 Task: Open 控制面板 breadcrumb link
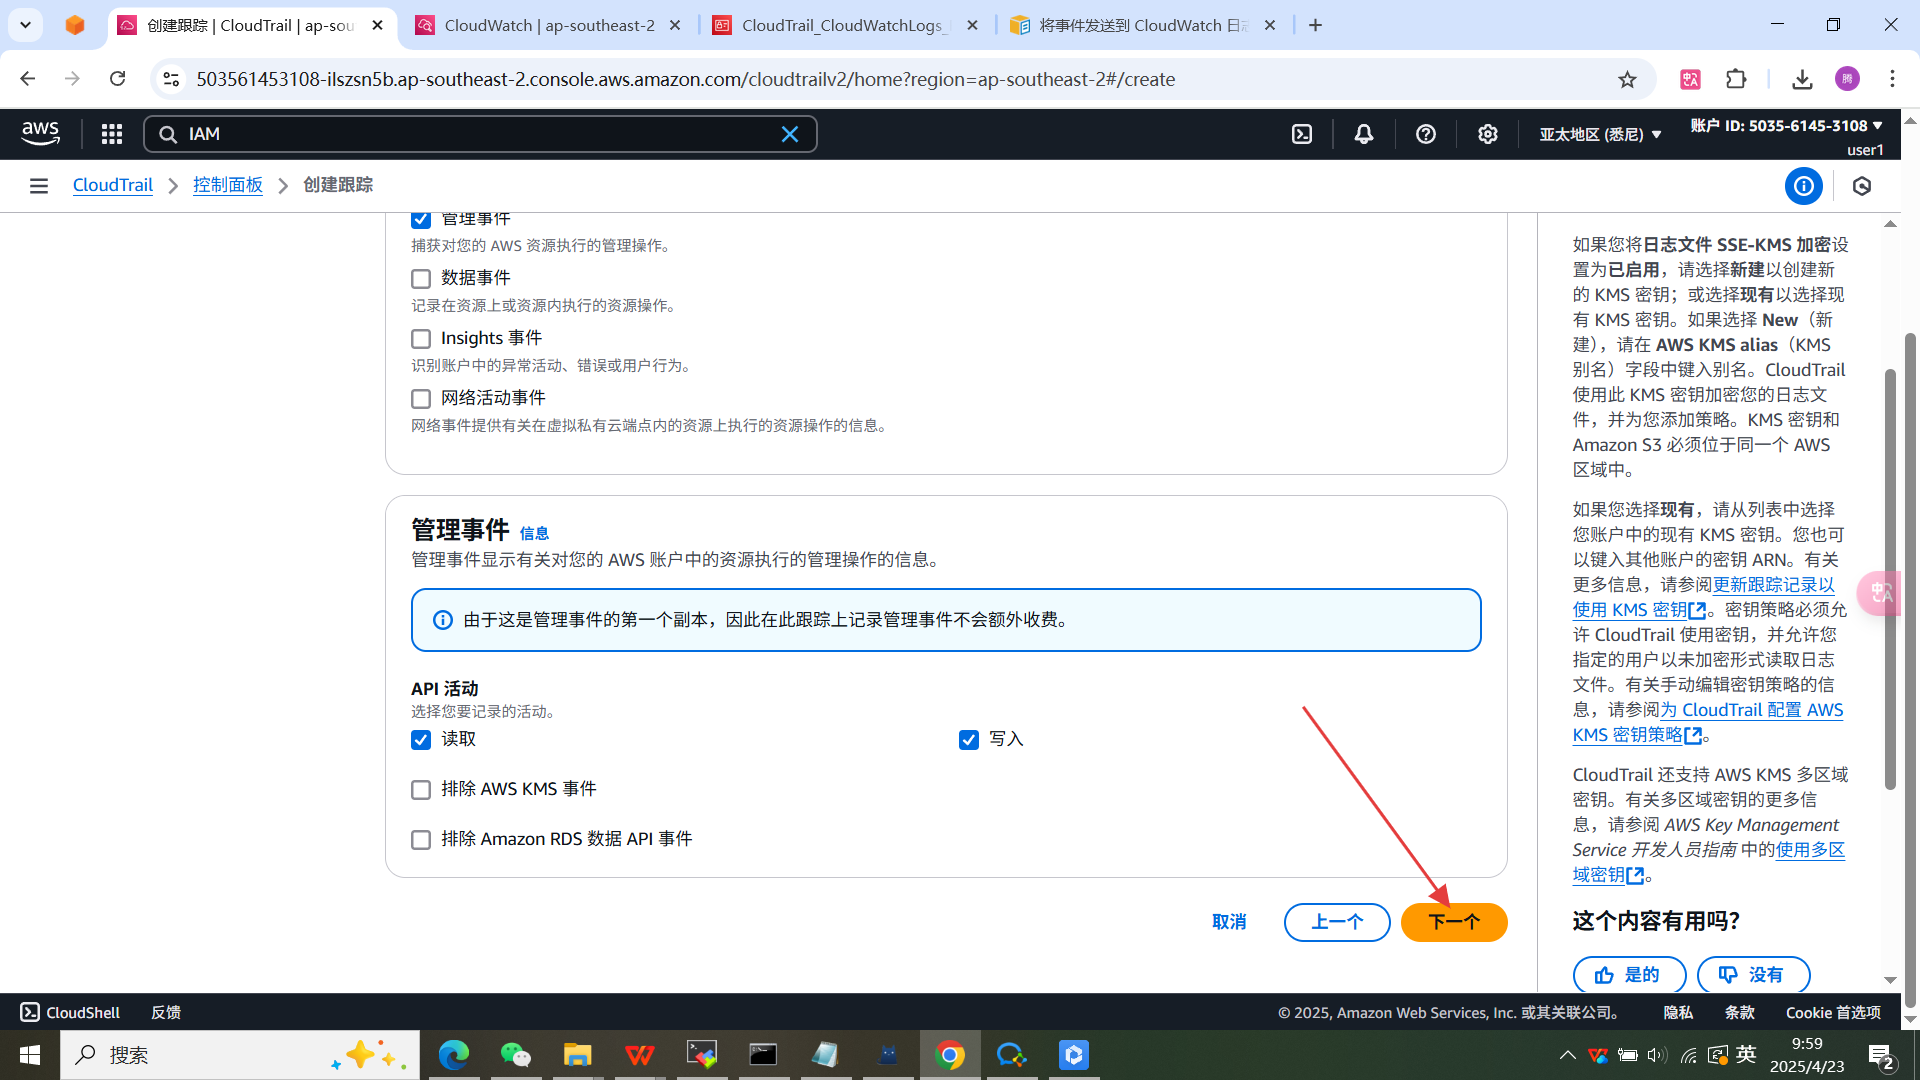click(228, 186)
